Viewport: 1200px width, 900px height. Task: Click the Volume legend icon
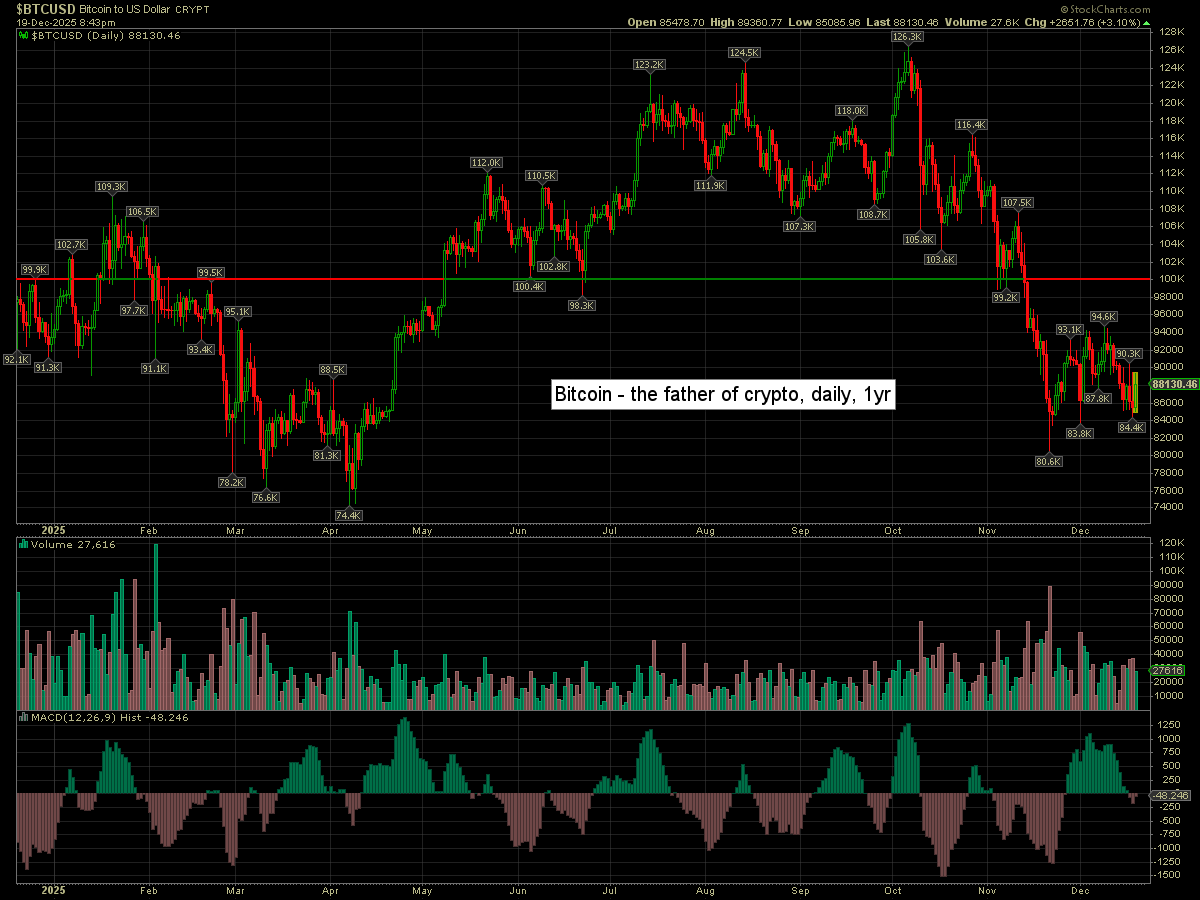(x=25, y=545)
